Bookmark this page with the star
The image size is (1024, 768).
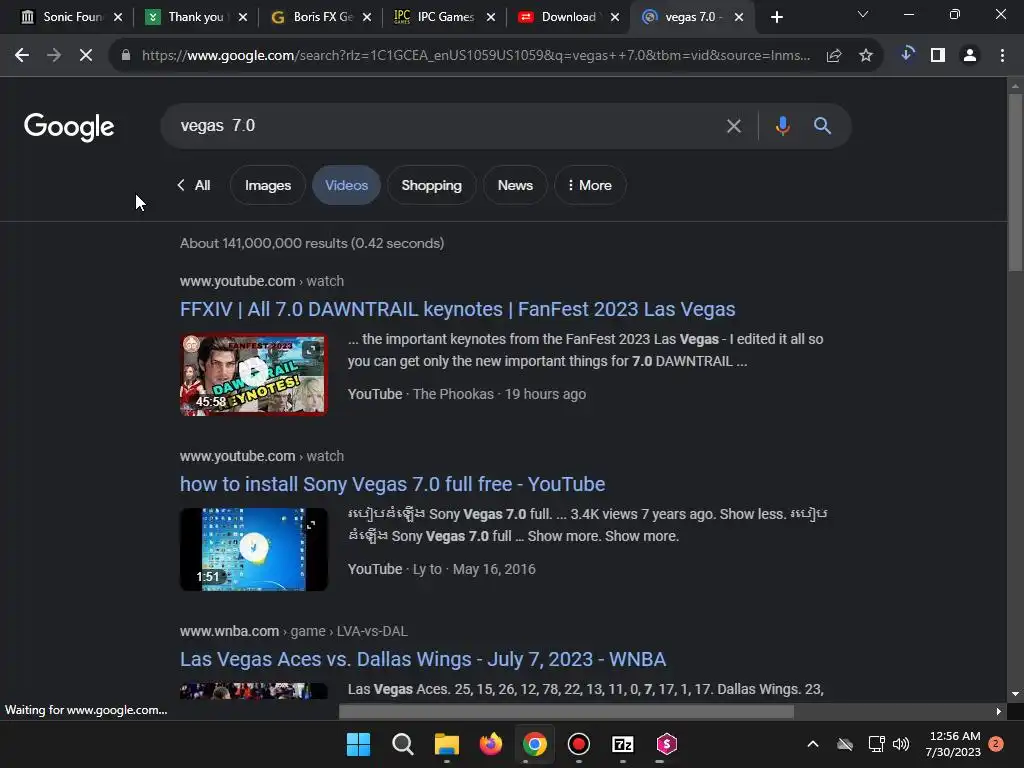coord(866,56)
